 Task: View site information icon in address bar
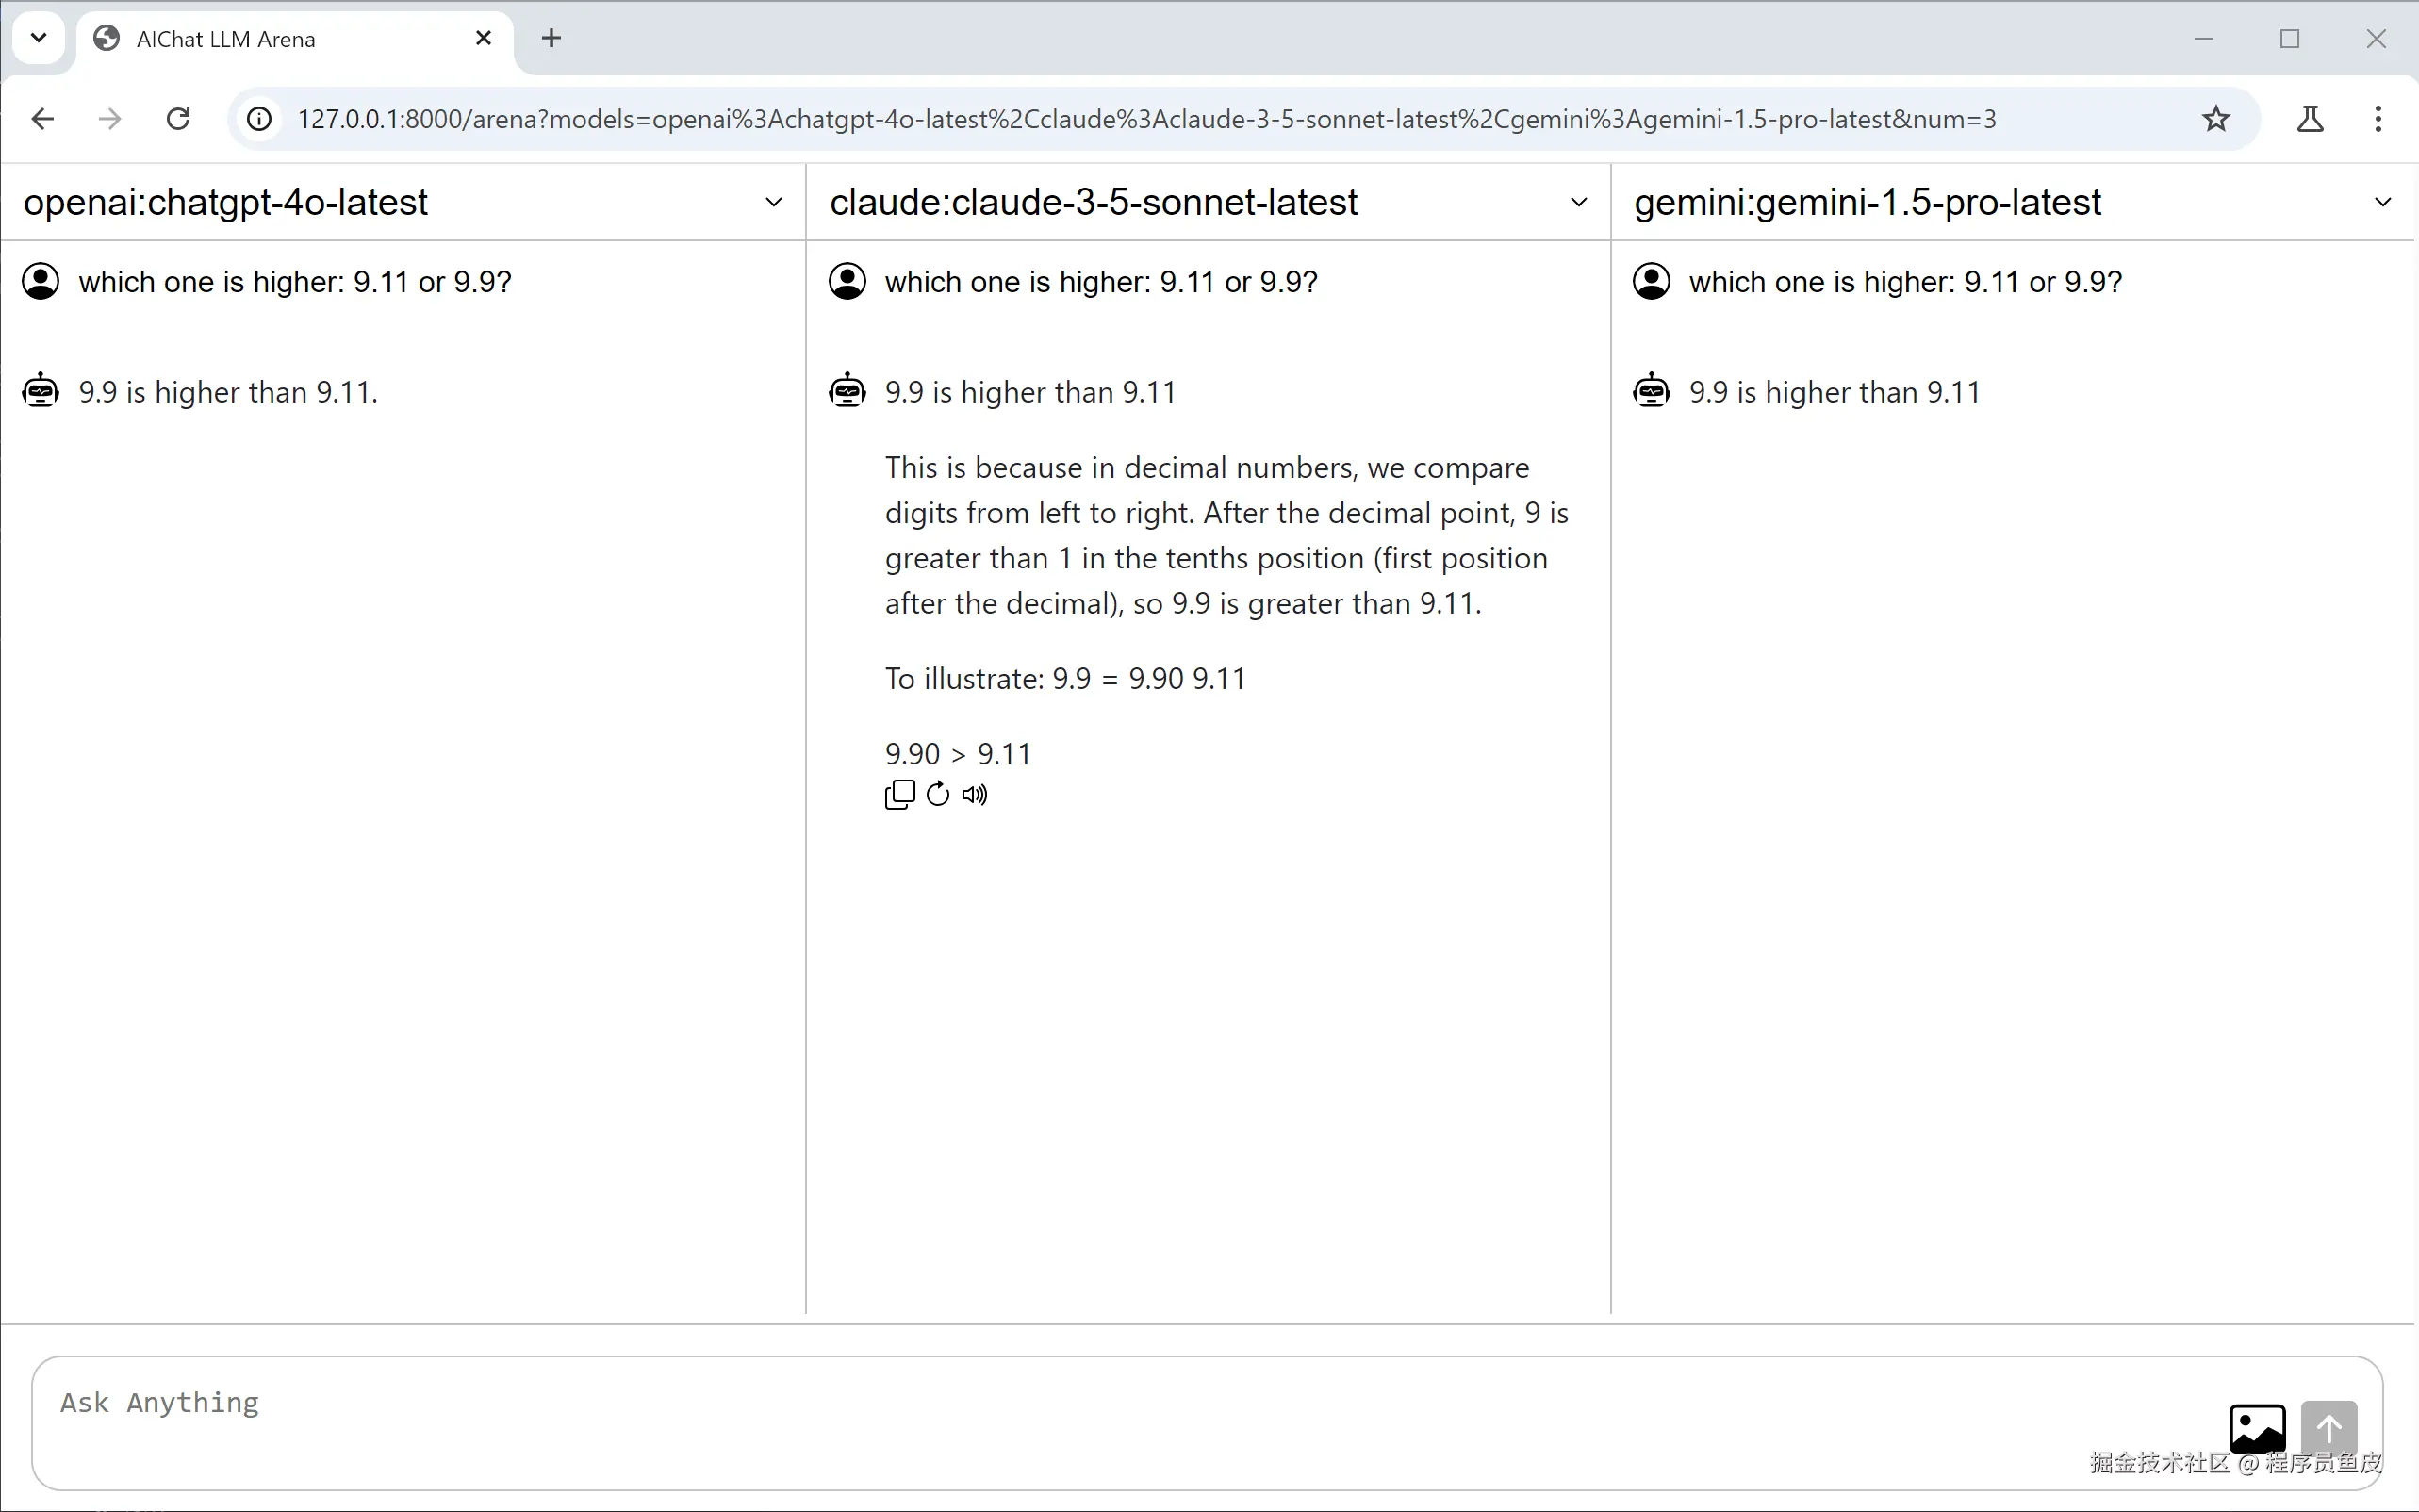259,119
